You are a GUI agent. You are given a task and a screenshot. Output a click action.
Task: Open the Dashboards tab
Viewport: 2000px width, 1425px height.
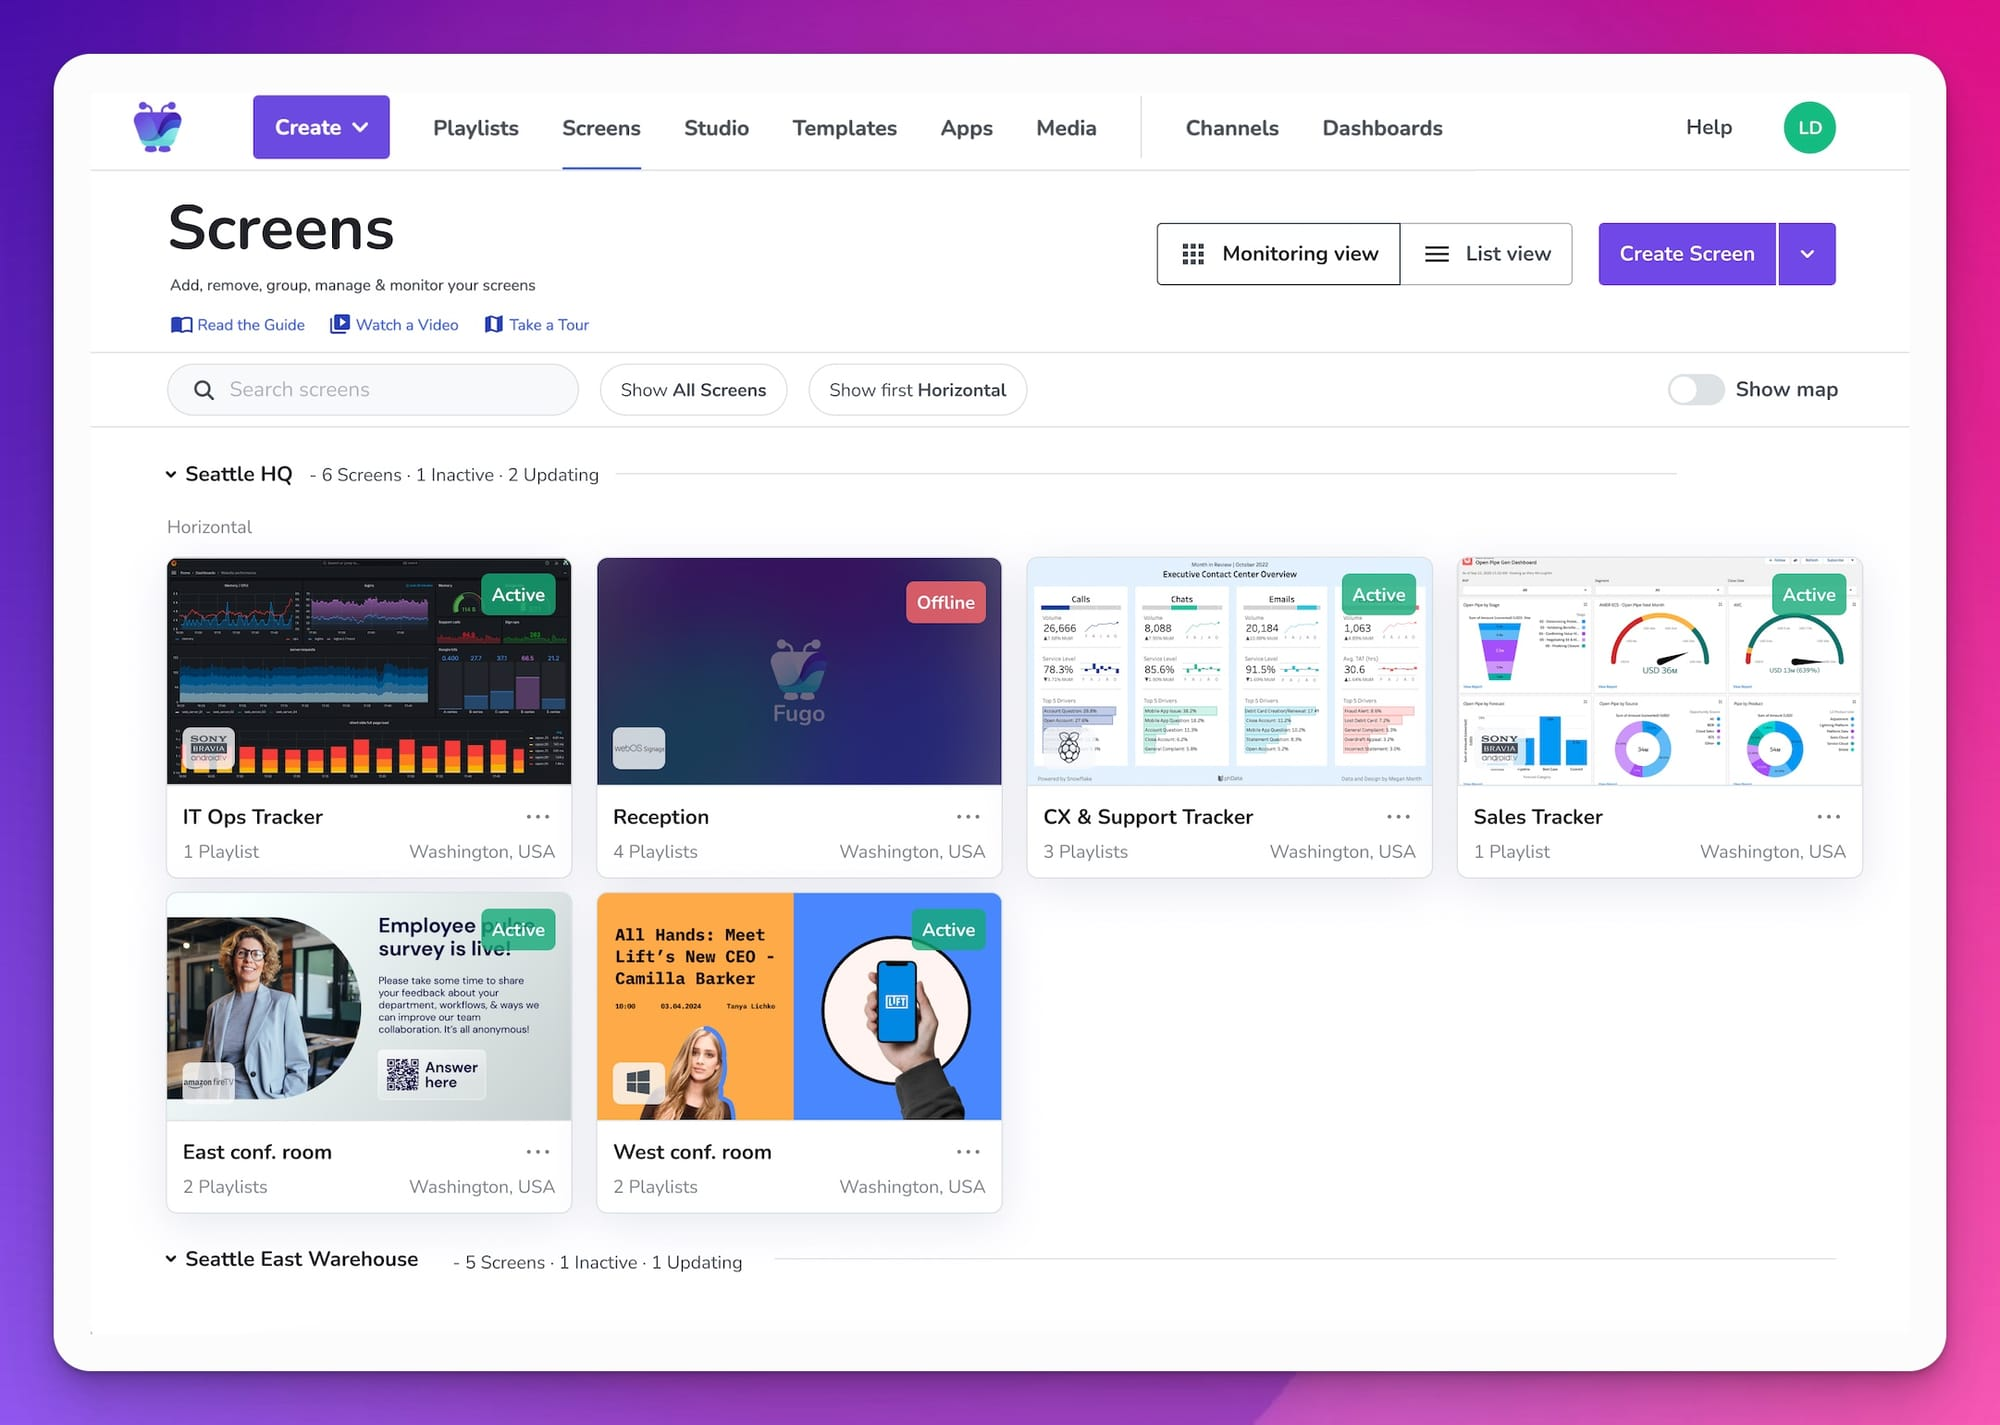click(x=1382, y=128)
